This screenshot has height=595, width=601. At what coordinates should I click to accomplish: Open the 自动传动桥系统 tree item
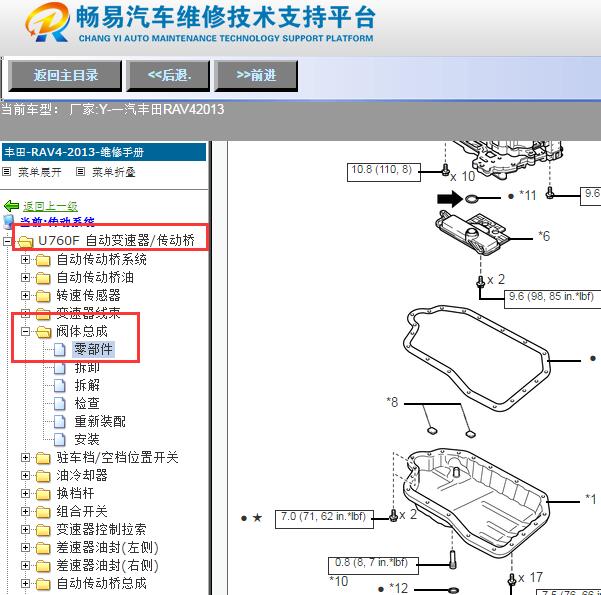pos(102,260)
